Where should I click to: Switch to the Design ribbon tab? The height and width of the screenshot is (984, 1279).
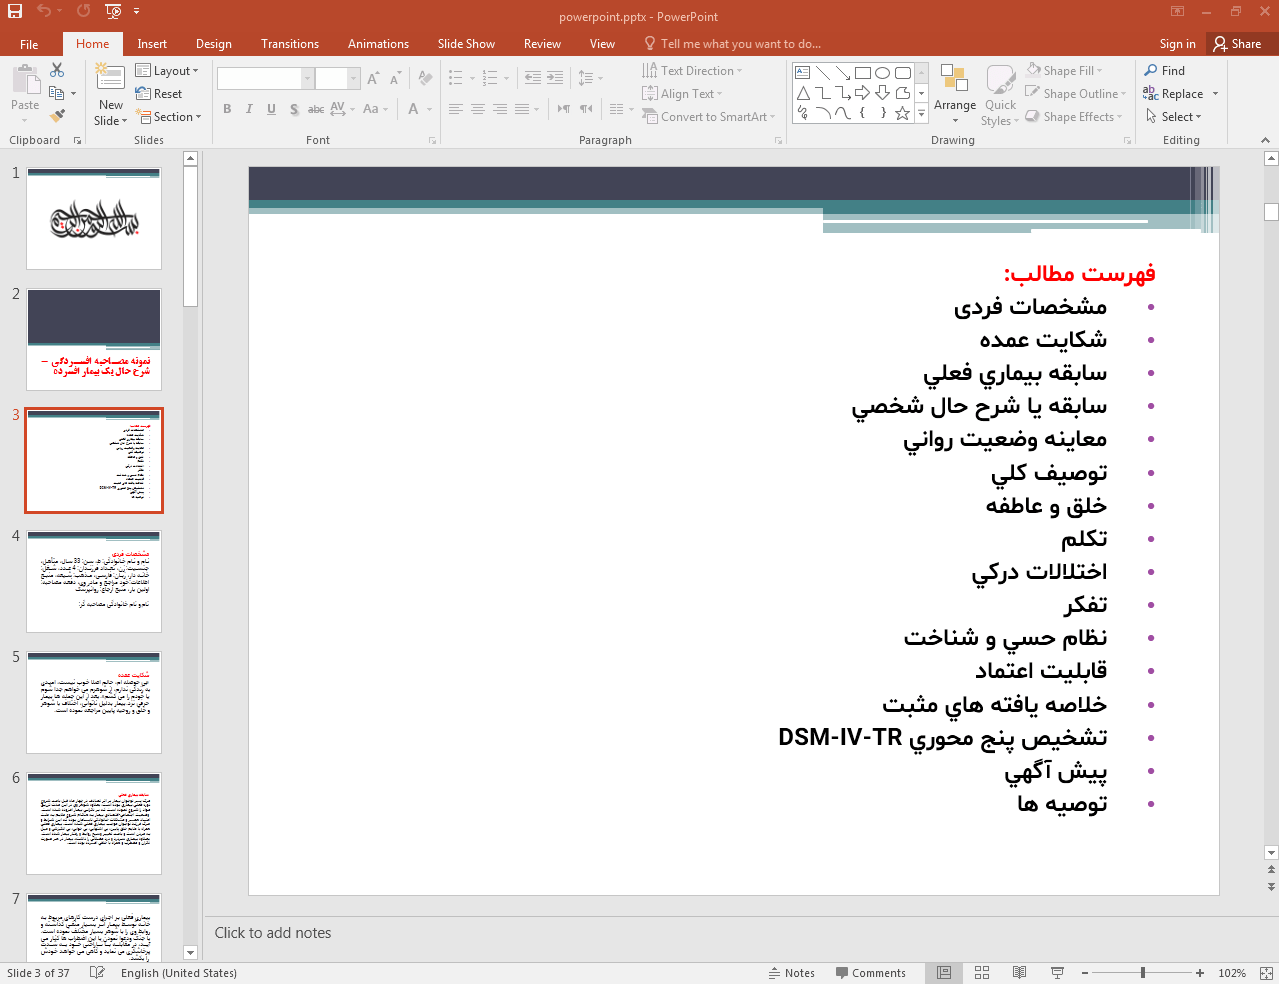point(213,44)
